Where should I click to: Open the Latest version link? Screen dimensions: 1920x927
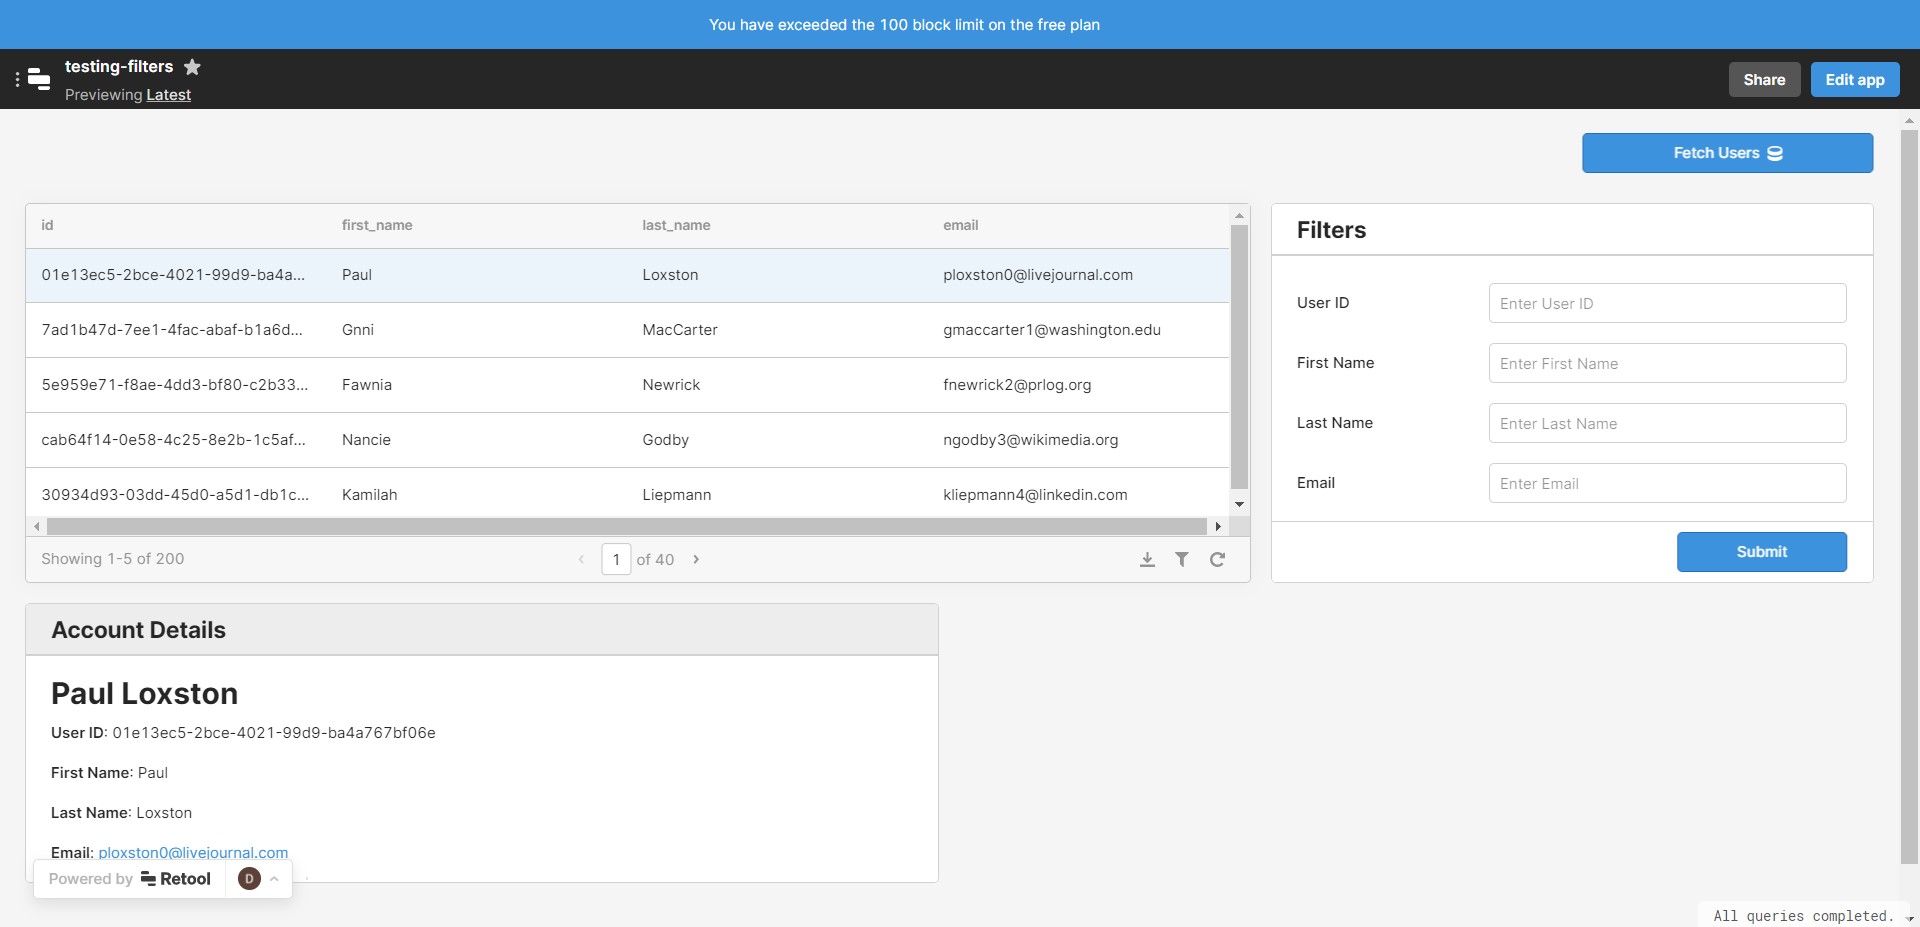168,95
